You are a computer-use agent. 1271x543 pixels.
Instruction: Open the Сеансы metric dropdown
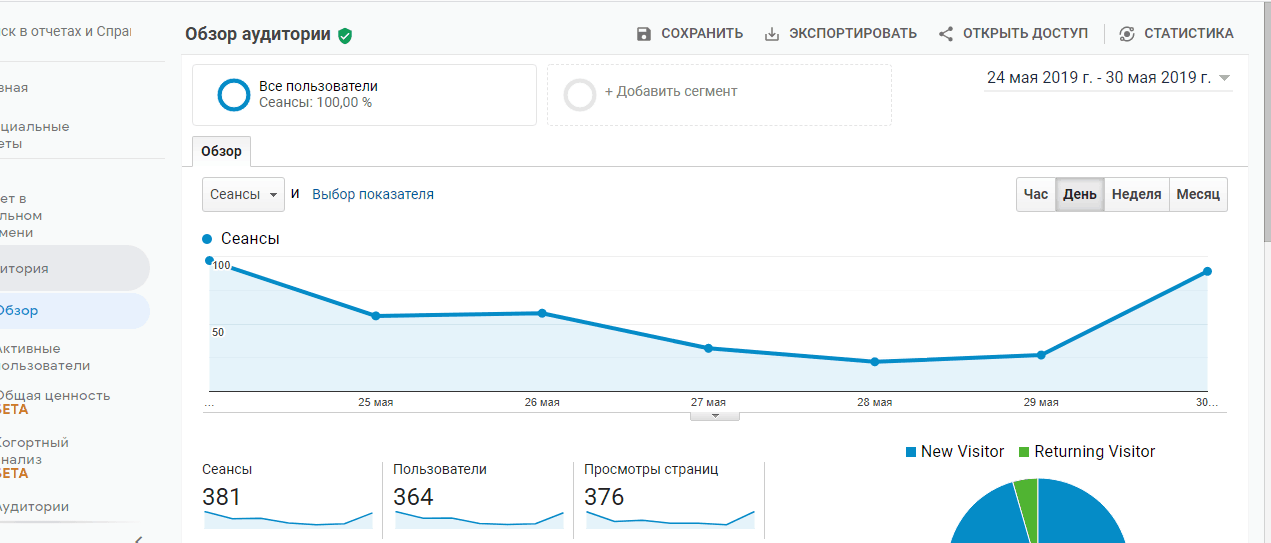[243, 194]
